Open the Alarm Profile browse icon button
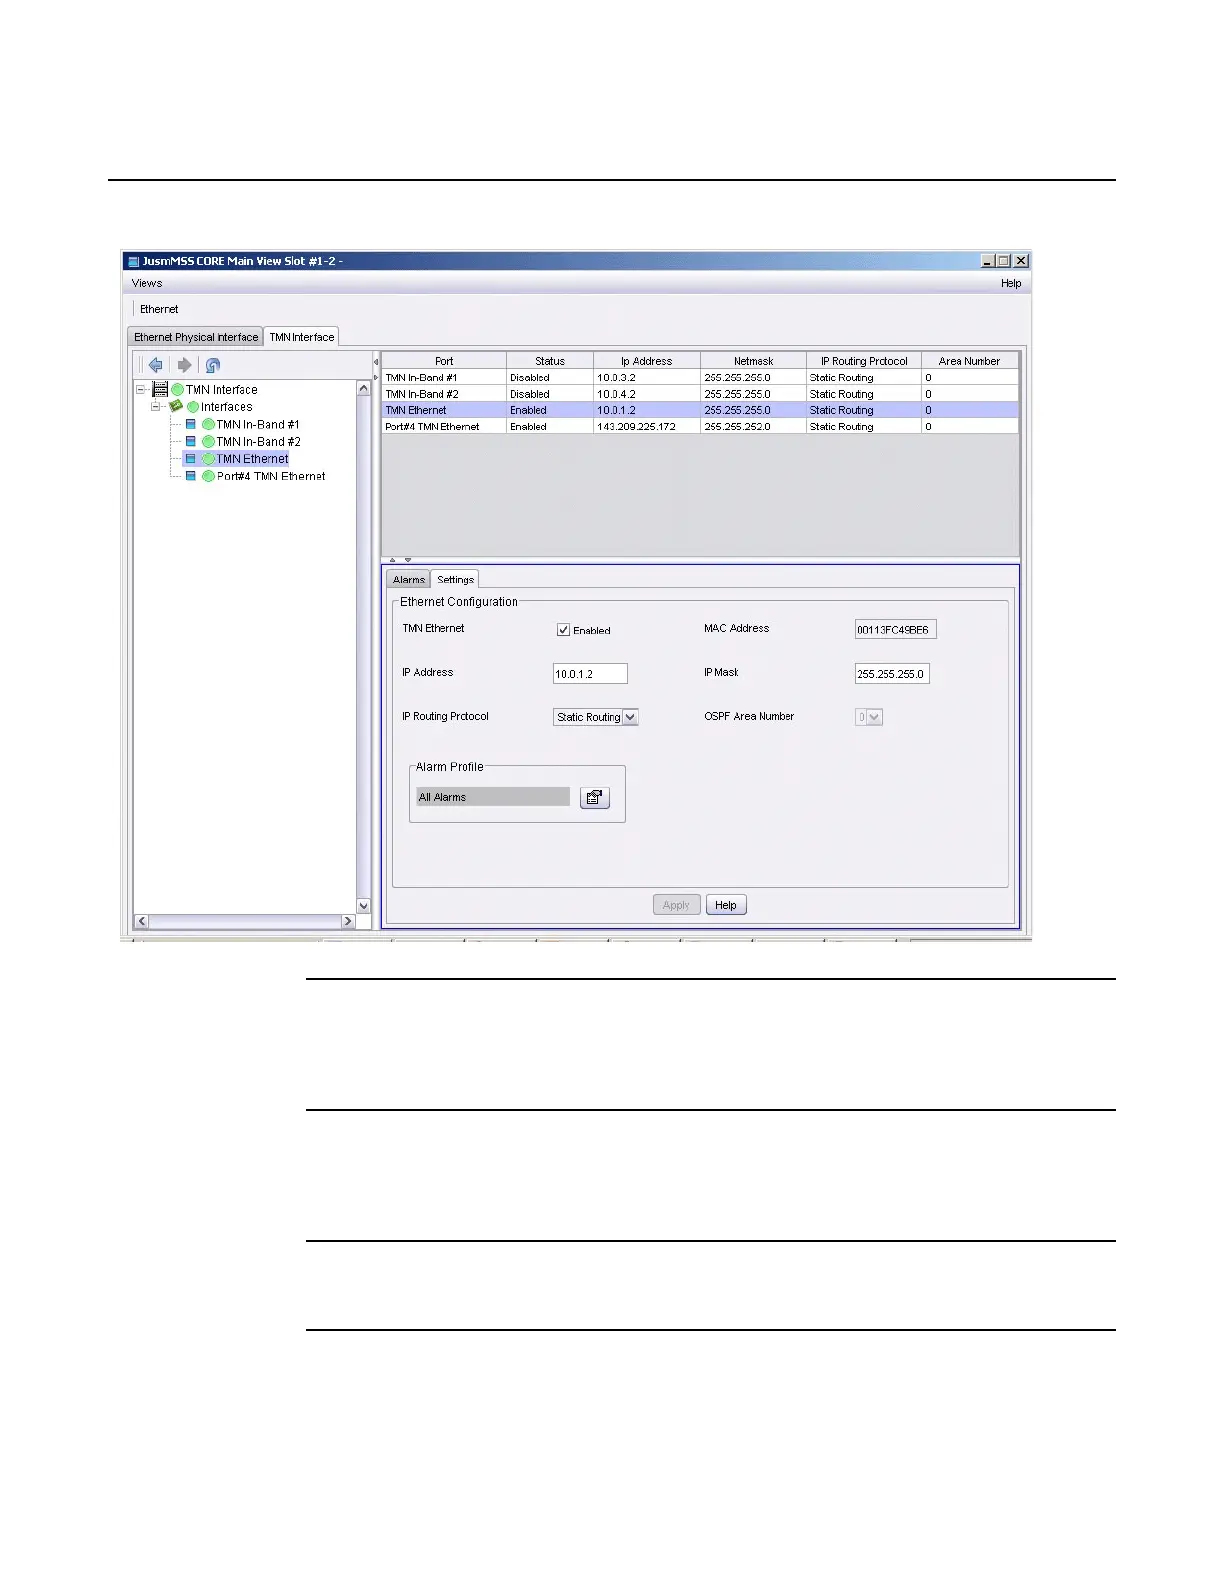The height and width of the screenshot is (1584, 1224). coord(595,797)
